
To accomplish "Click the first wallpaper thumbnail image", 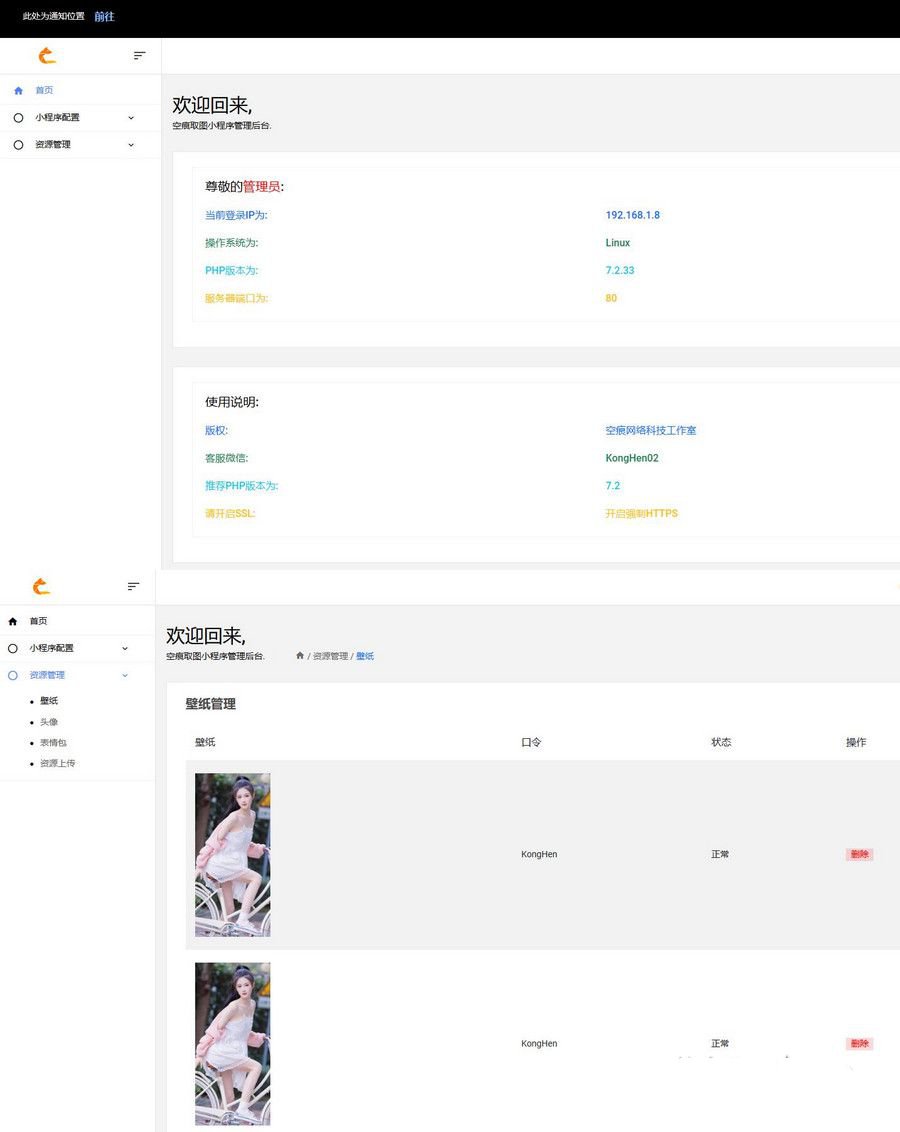I will point(232,854).
